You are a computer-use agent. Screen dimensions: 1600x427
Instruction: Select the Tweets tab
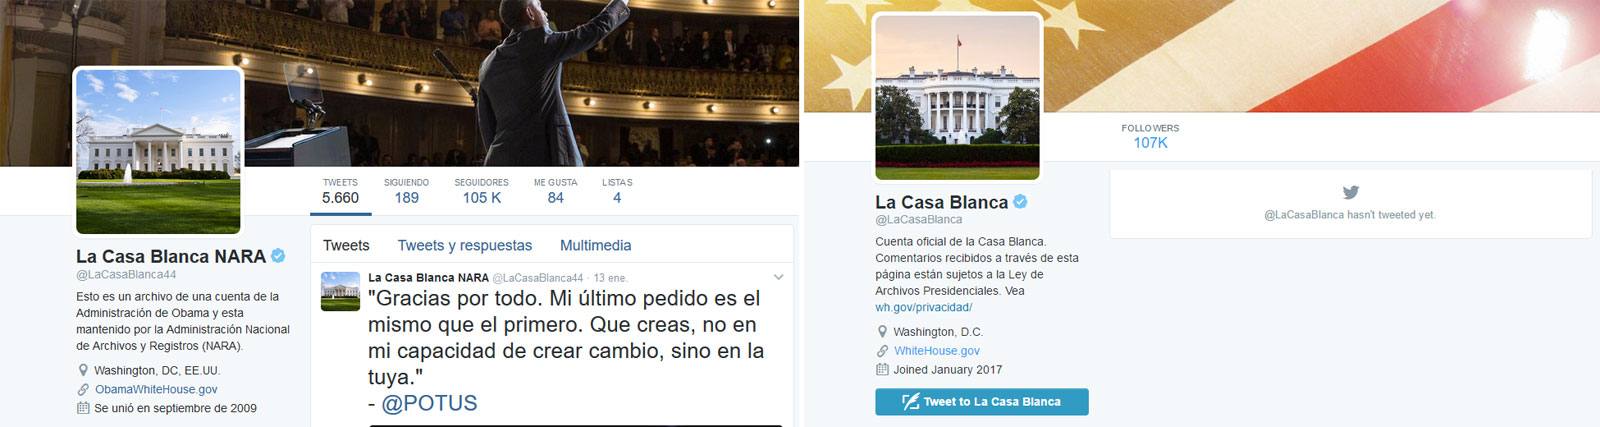346,245
